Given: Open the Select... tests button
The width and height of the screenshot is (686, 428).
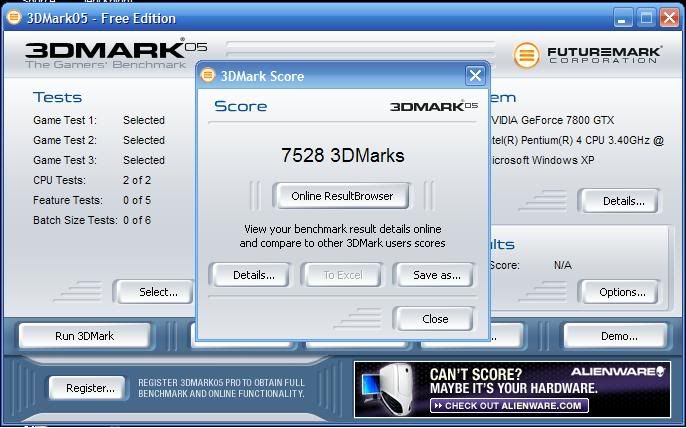Looking at the screenshot, I should [154, 292].
